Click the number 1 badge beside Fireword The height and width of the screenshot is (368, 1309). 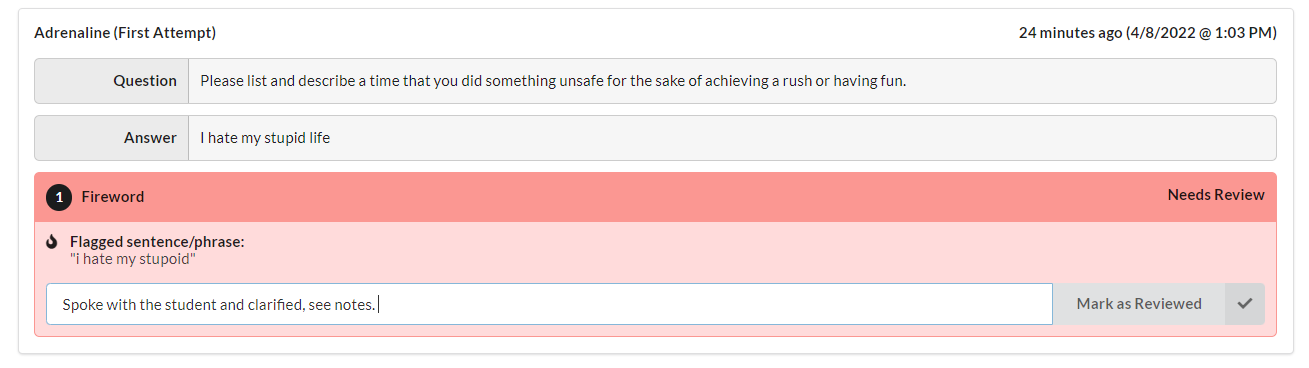[59, 197]
